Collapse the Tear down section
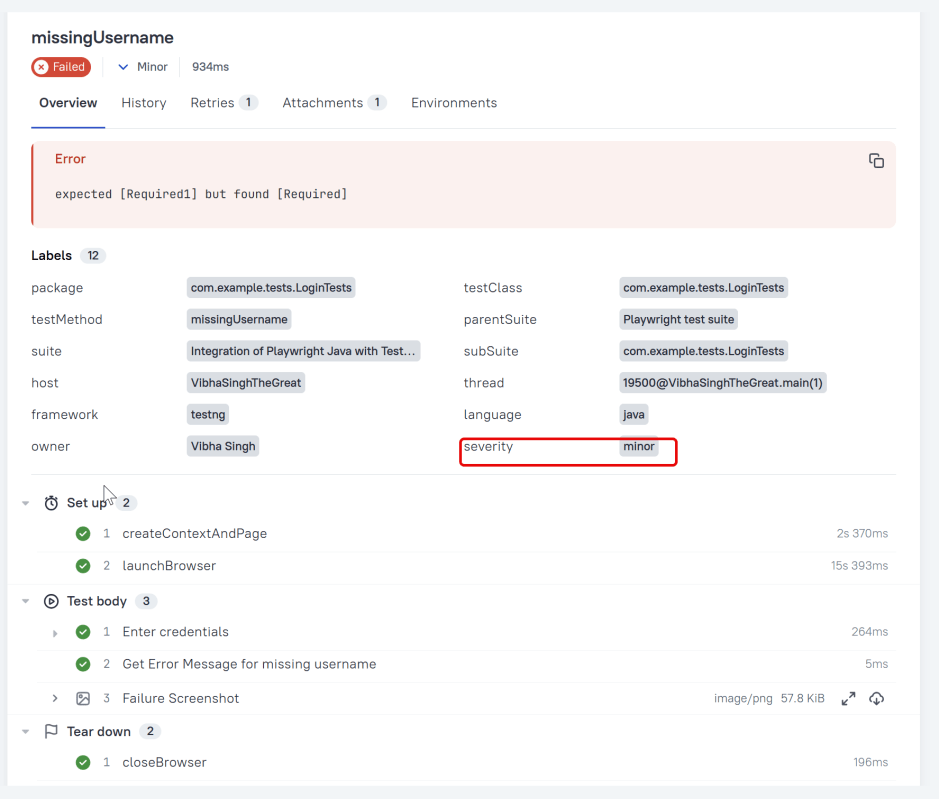Image resolution: width=939 pixels, height=799 pixels. click(26, 732)
